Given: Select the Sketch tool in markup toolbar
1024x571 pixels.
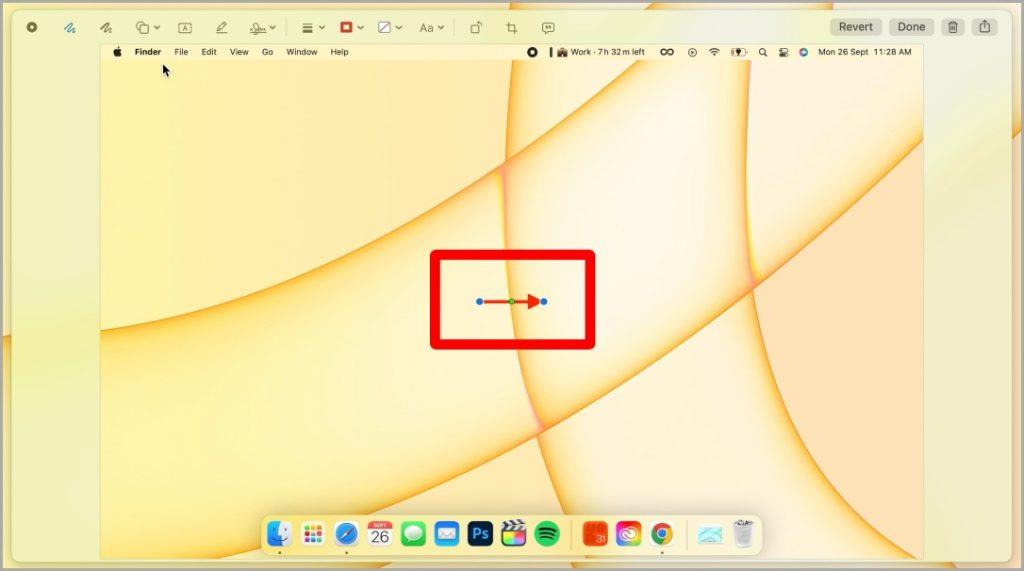Looking at the screenshot, I should [x=70, y=27].
